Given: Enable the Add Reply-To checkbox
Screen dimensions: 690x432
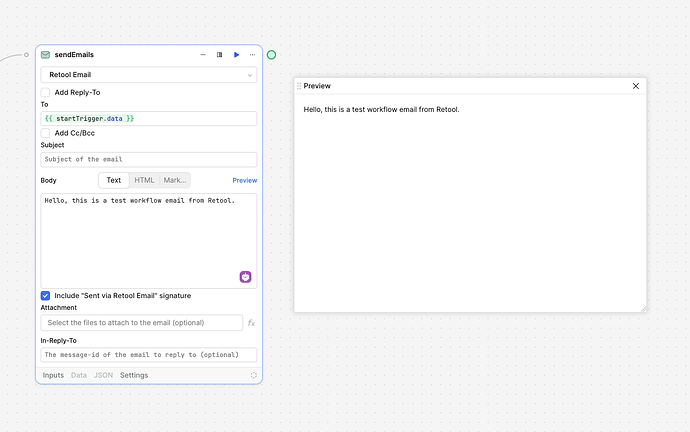Looking at the screenshot, I should tap(46, 92).
